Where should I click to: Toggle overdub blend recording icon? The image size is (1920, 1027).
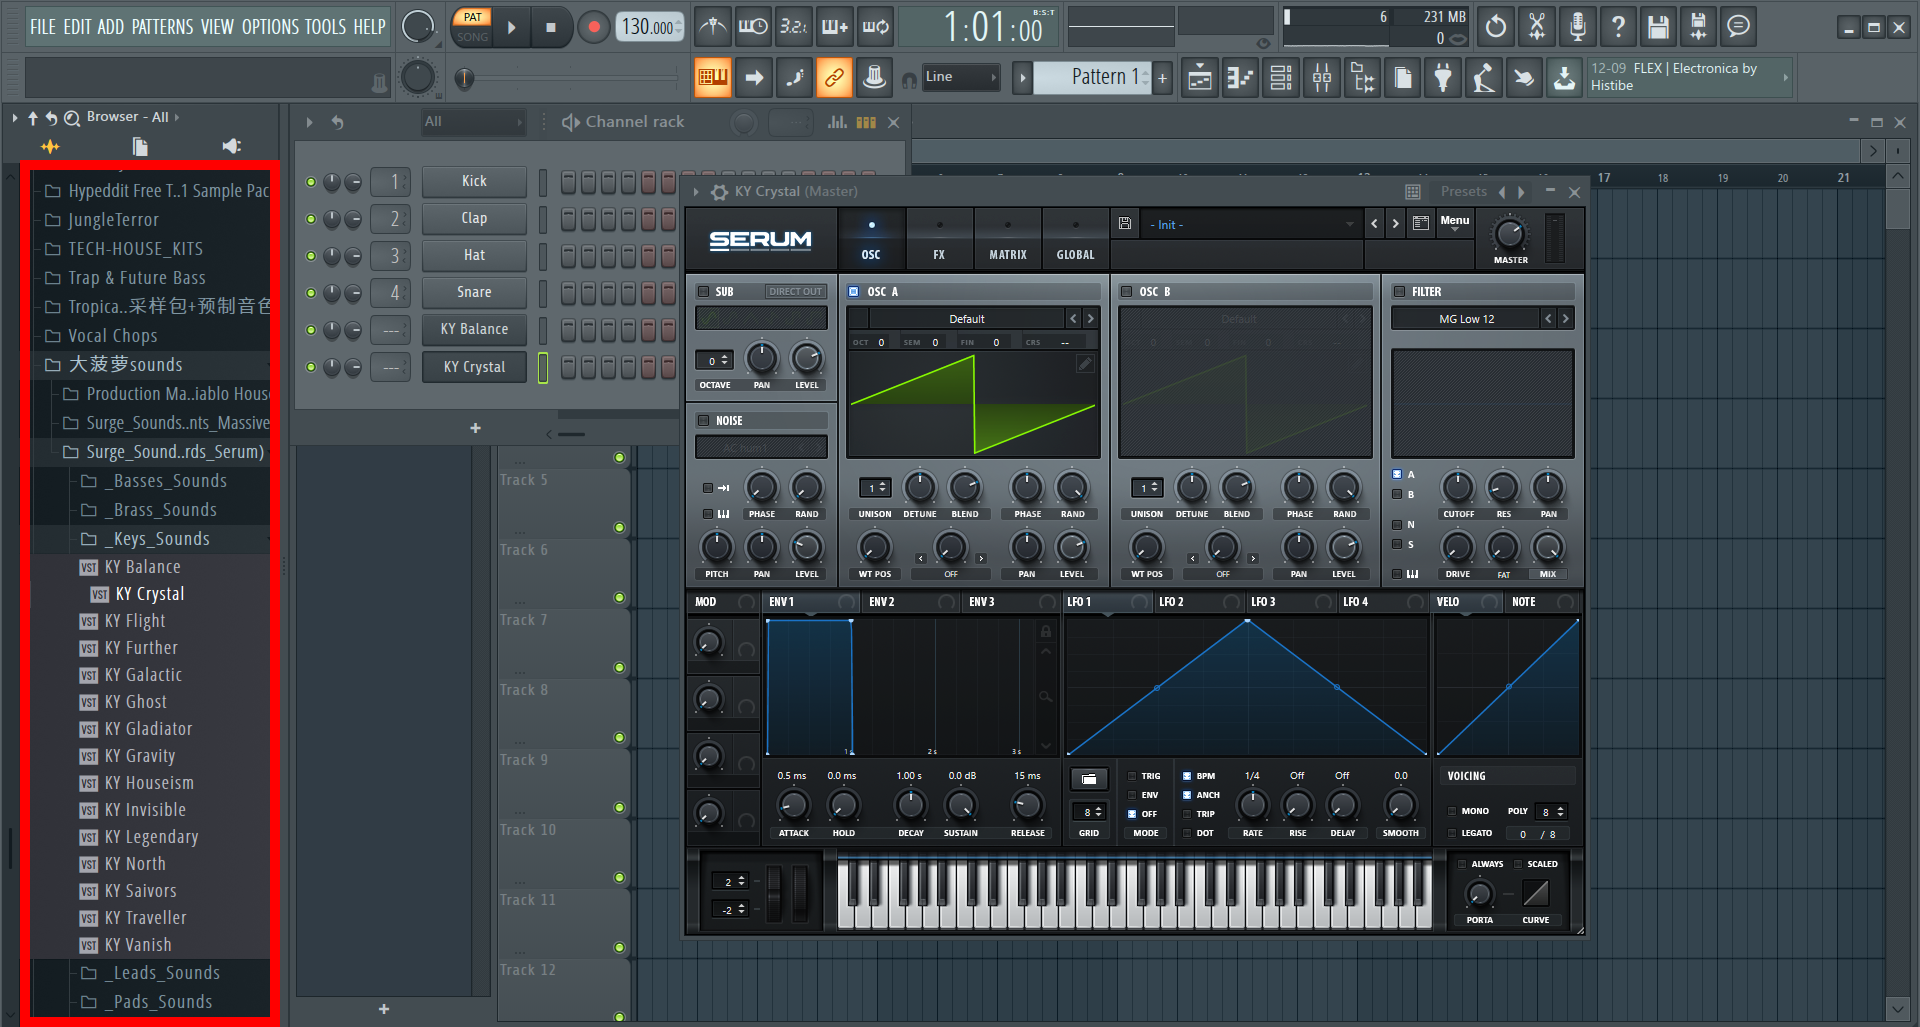point(835,27)
